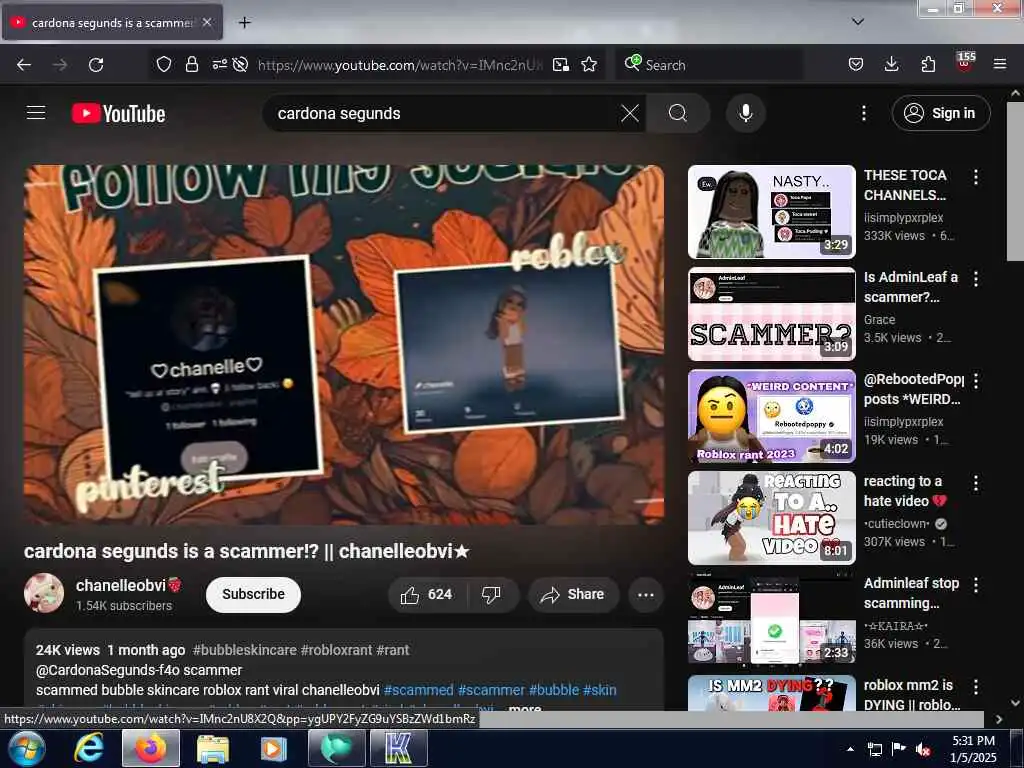Image resolution: width=1024 pixels, height=768 pixels.
Task: Open the chanelleobvi channel avatar
Action: click(x=44, y=593)
